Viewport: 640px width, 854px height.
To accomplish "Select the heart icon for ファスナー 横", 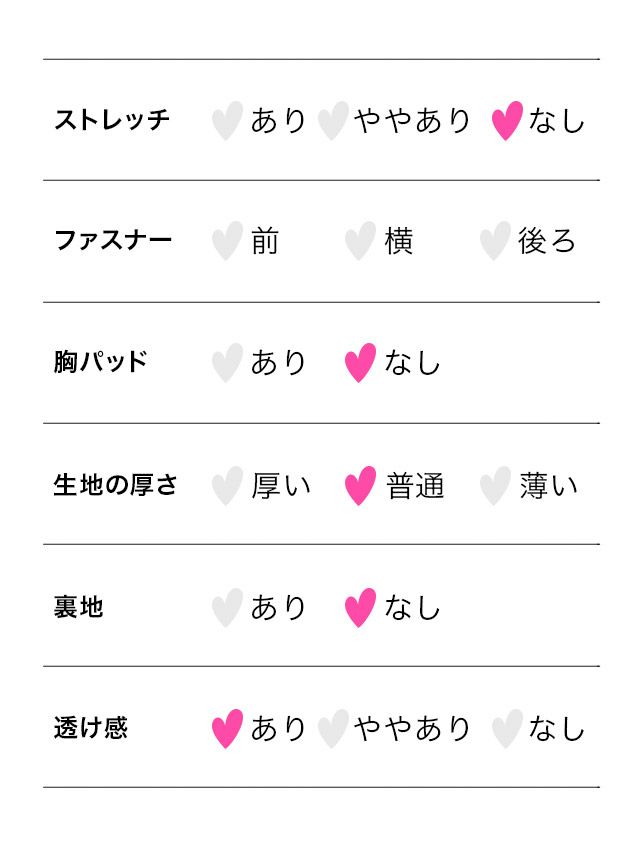I will 360,241.
